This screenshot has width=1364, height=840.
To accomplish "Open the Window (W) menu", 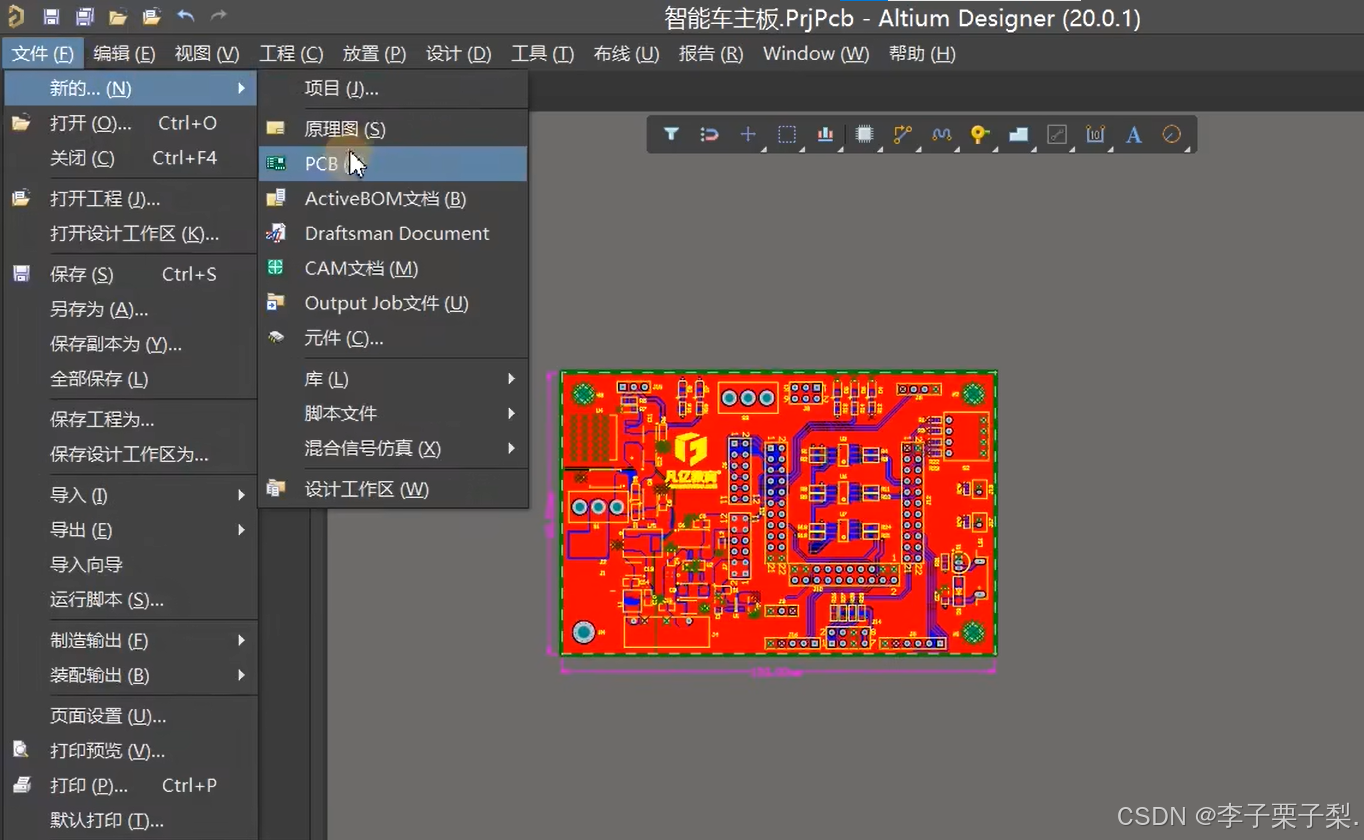I will pyautogui.click(x=816, y=54).
